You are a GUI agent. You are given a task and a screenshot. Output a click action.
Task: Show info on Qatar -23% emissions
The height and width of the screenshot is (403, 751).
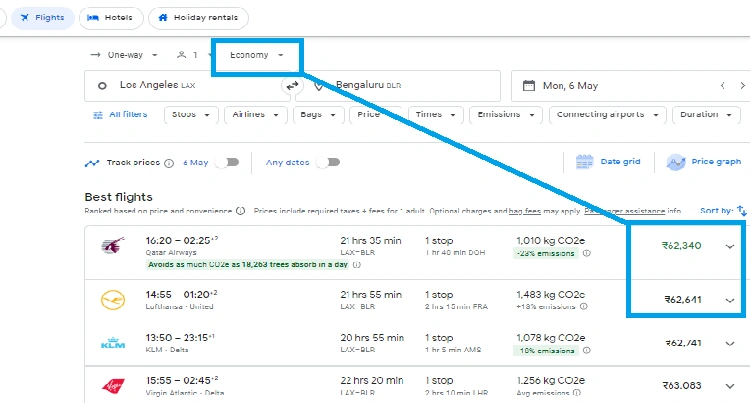[587, 253]
